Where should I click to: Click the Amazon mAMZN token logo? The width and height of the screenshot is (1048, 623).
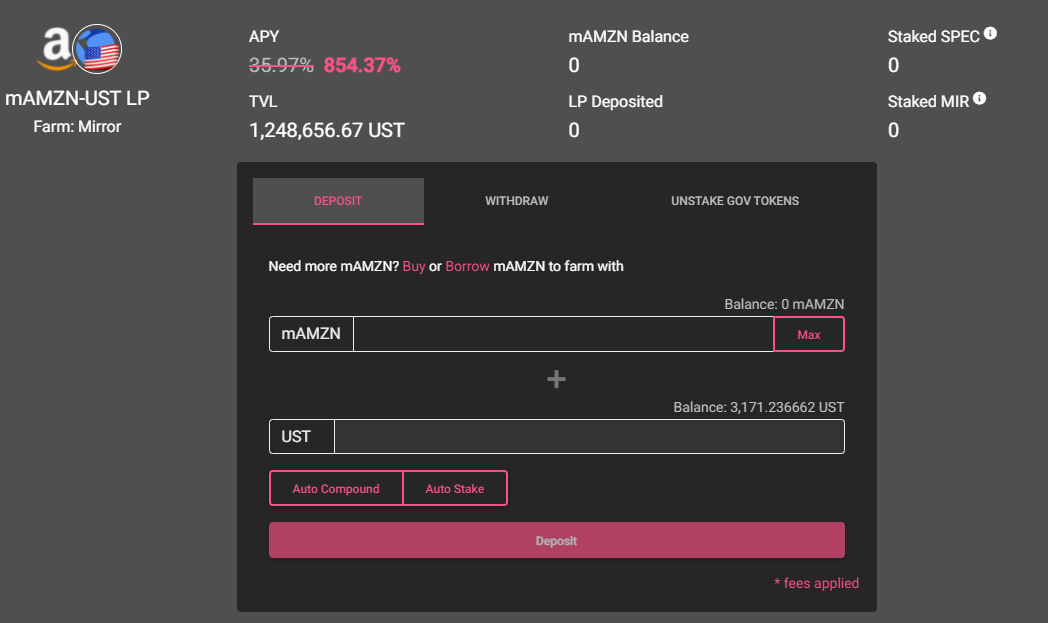(x=55, y=49)
